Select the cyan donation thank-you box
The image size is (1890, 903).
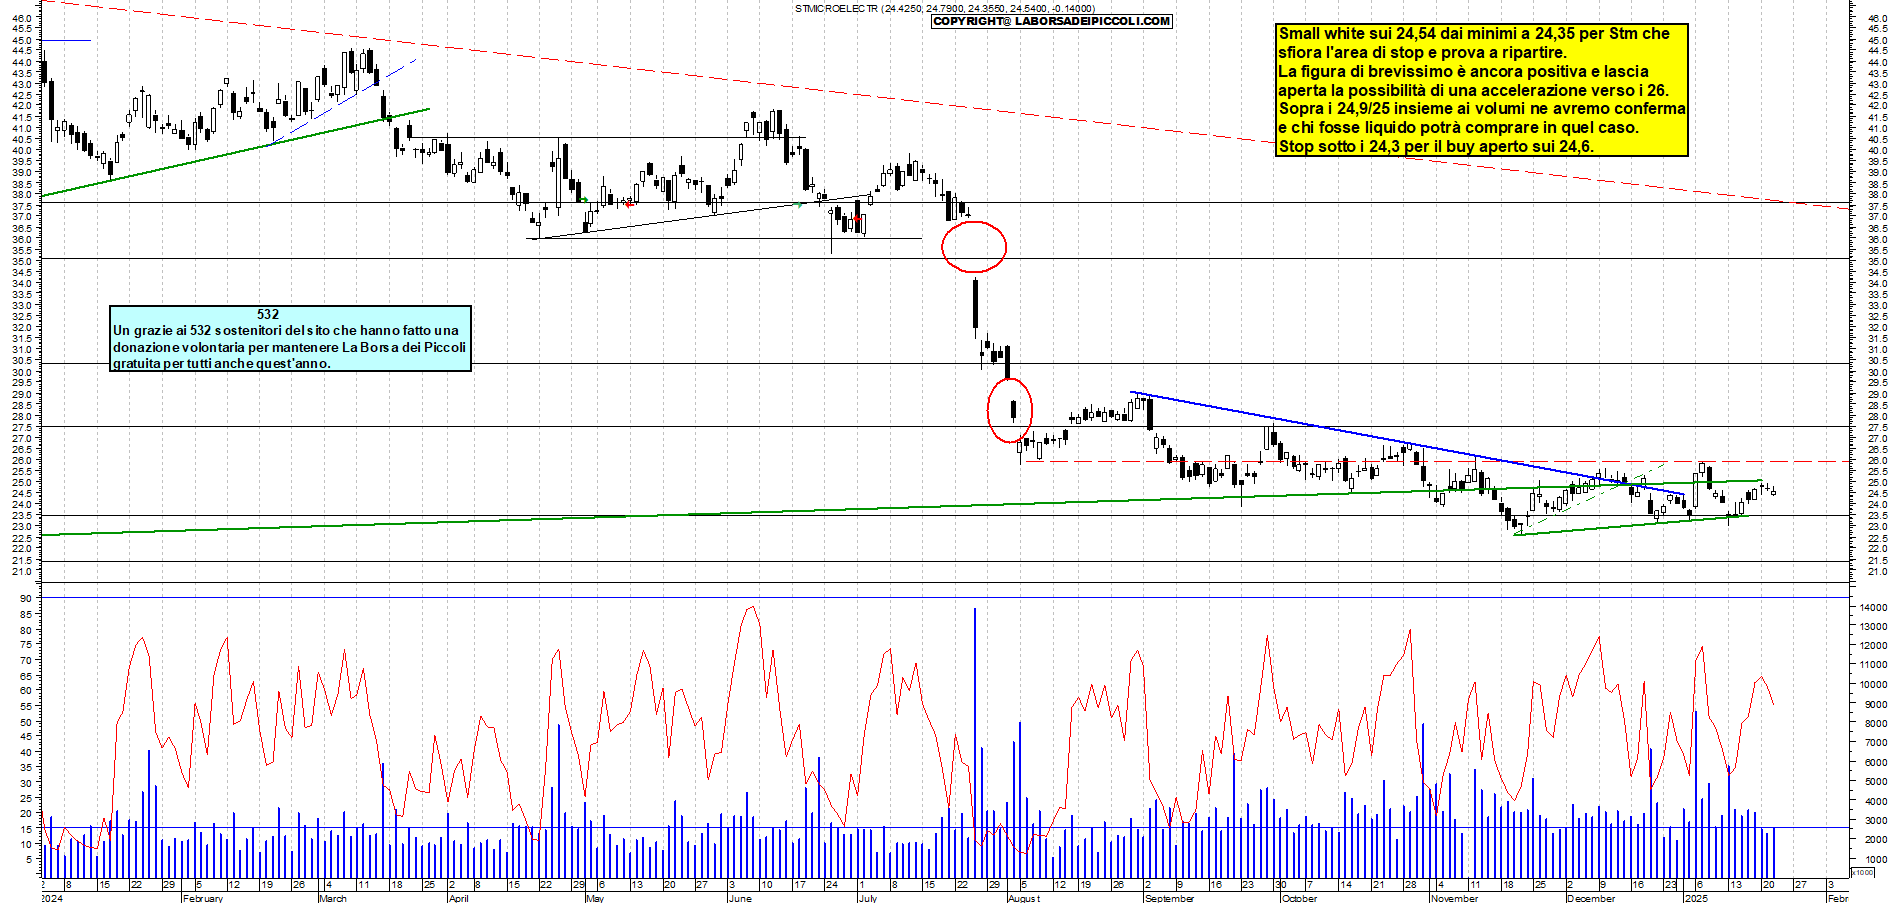click(x=290, y=338)
